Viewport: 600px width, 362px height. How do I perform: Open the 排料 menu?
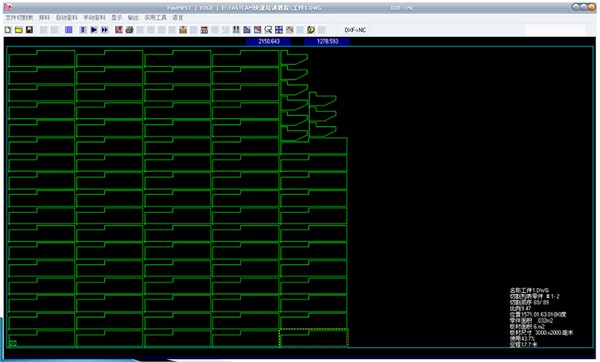click(x=44, y=18)
